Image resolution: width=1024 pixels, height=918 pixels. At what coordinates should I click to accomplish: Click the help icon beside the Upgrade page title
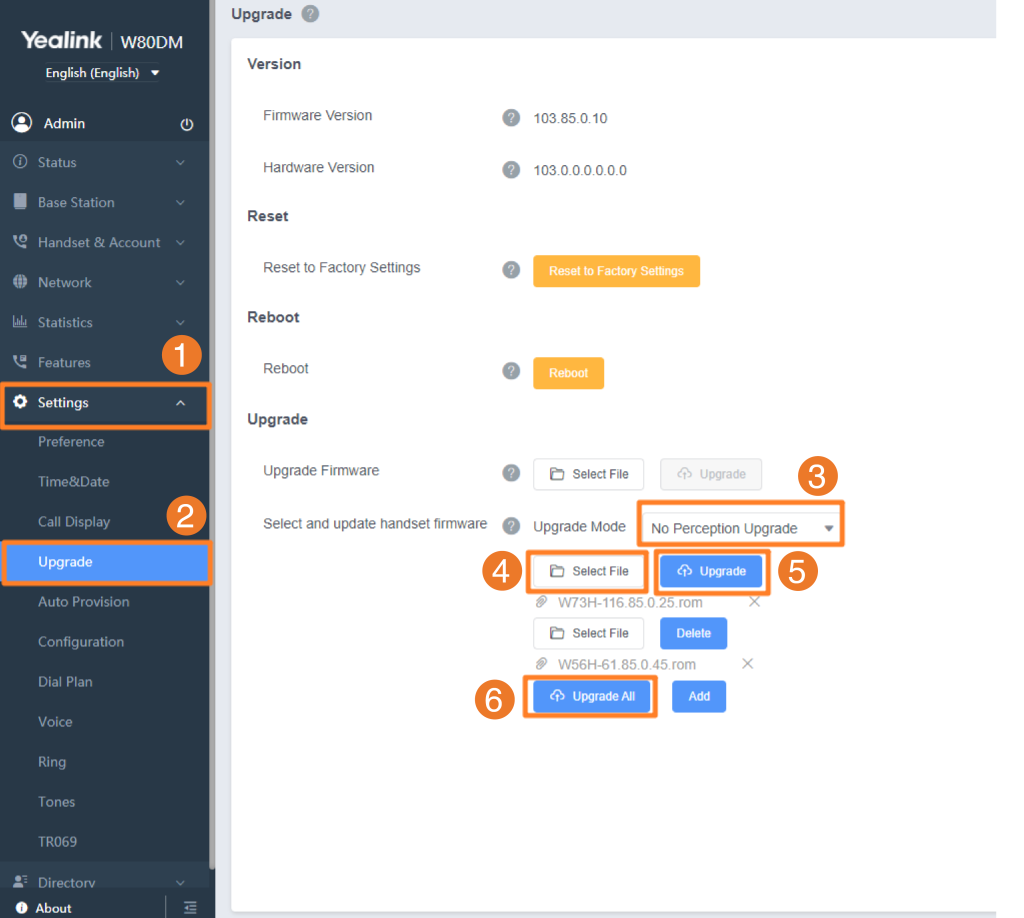[310, 14]
